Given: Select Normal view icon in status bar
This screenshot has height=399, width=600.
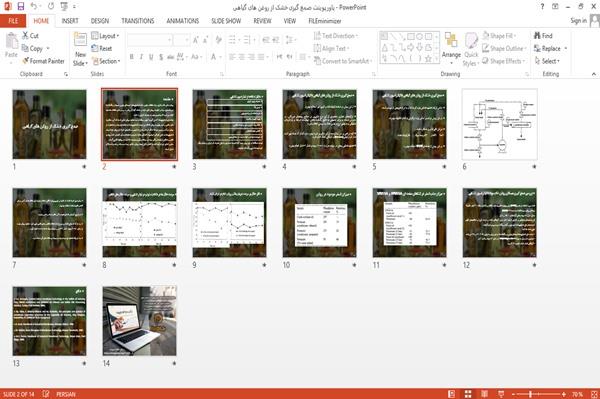Looking at the screenshot, I should tap(452, 394).
